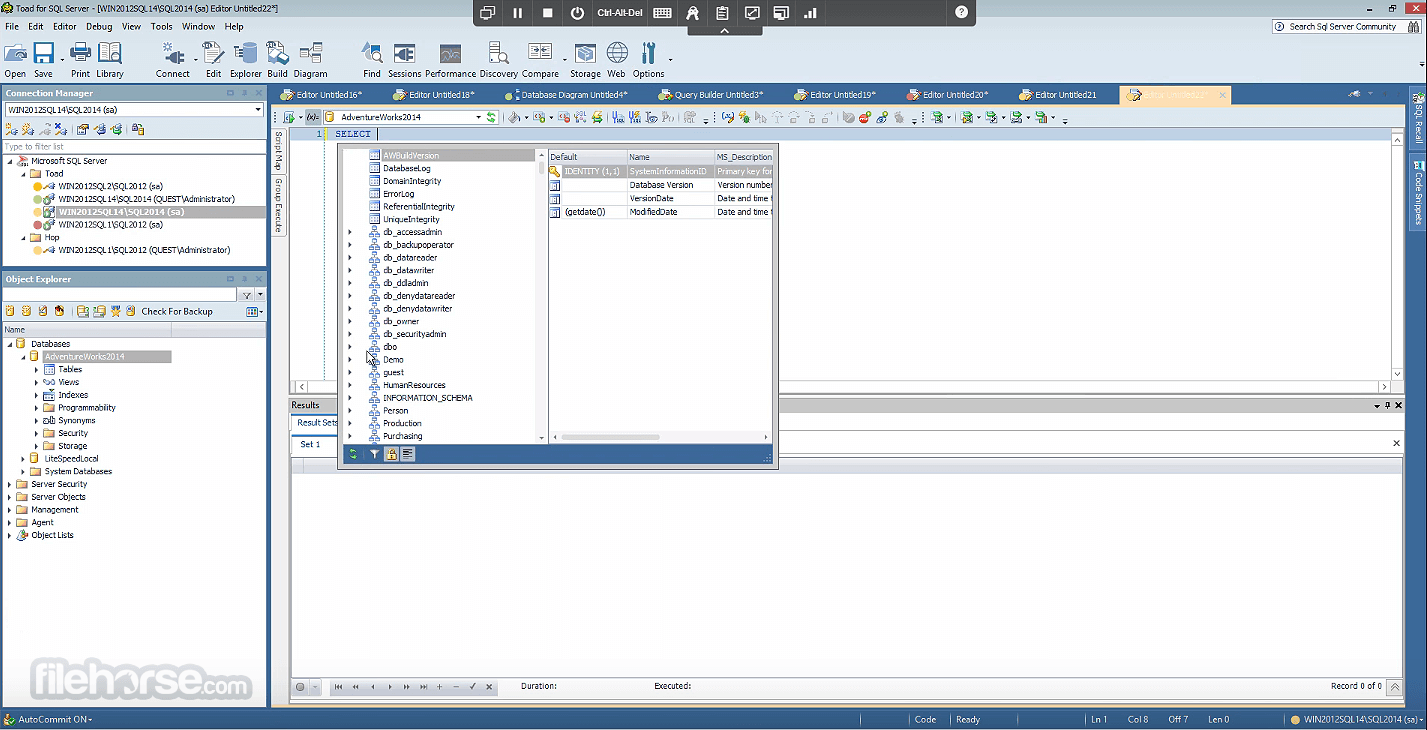Screen dimensions: 1427x730
Task: Open the Compare tool
Action: (540, 60)
